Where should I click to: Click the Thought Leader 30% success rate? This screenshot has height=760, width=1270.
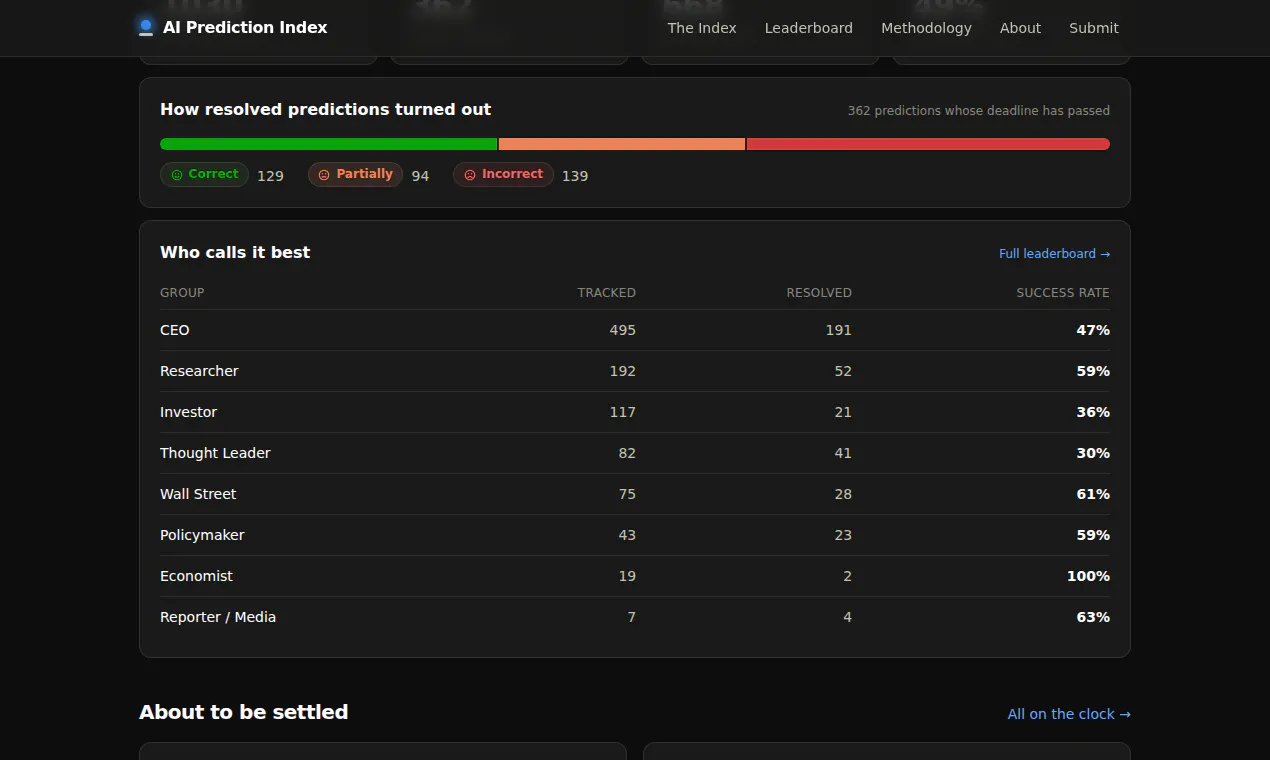(1093, 453)
